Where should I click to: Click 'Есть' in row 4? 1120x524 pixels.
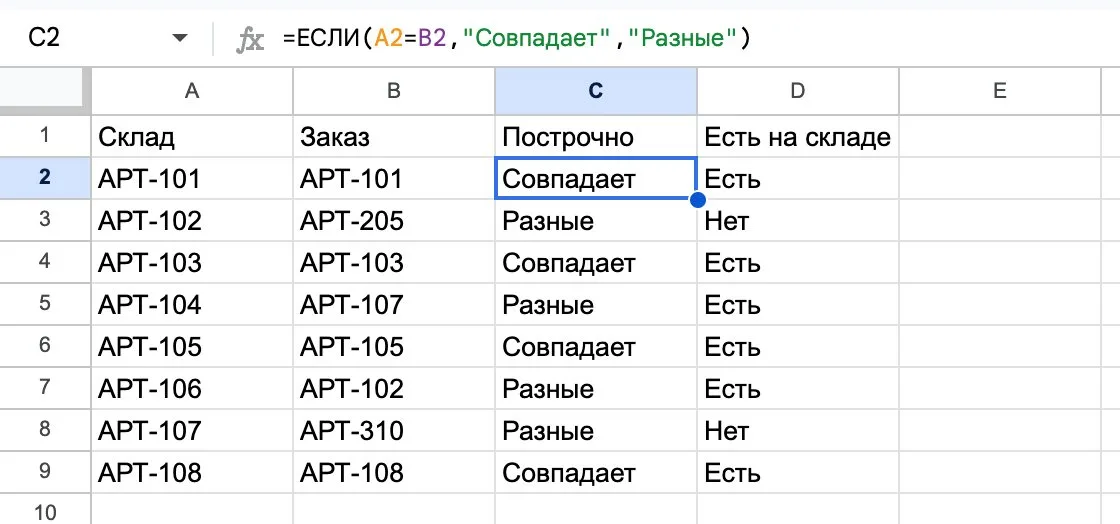tap(798, 262)
